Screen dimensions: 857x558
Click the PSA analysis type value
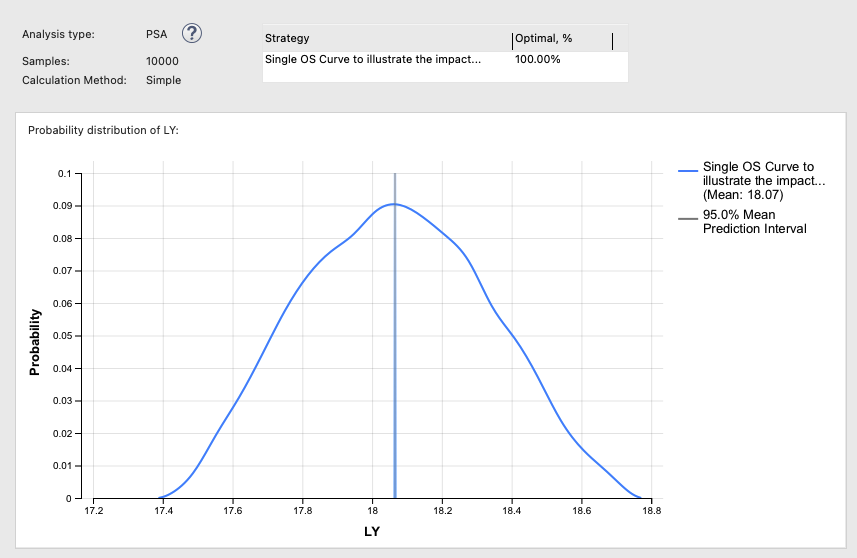(156, 34)
